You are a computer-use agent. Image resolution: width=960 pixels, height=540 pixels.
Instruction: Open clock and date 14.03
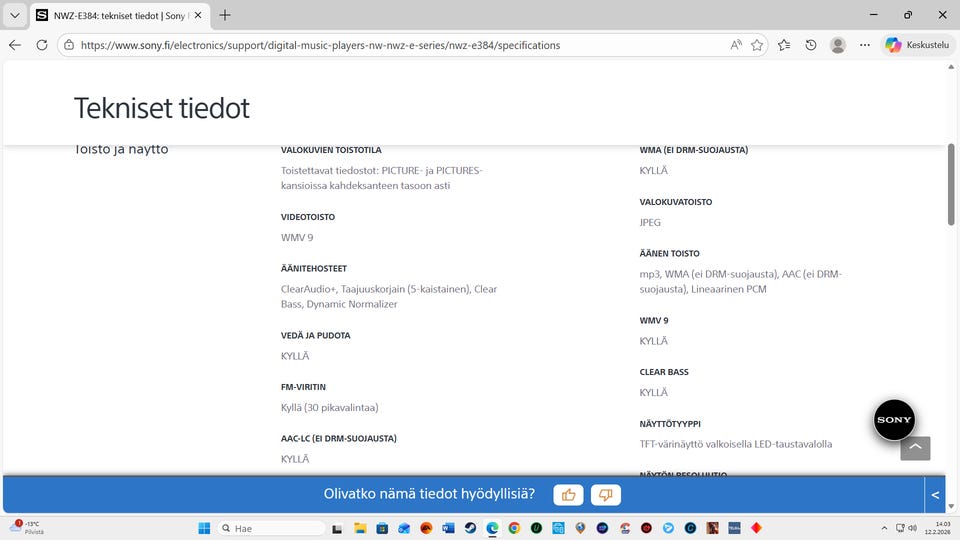point(937,528)
